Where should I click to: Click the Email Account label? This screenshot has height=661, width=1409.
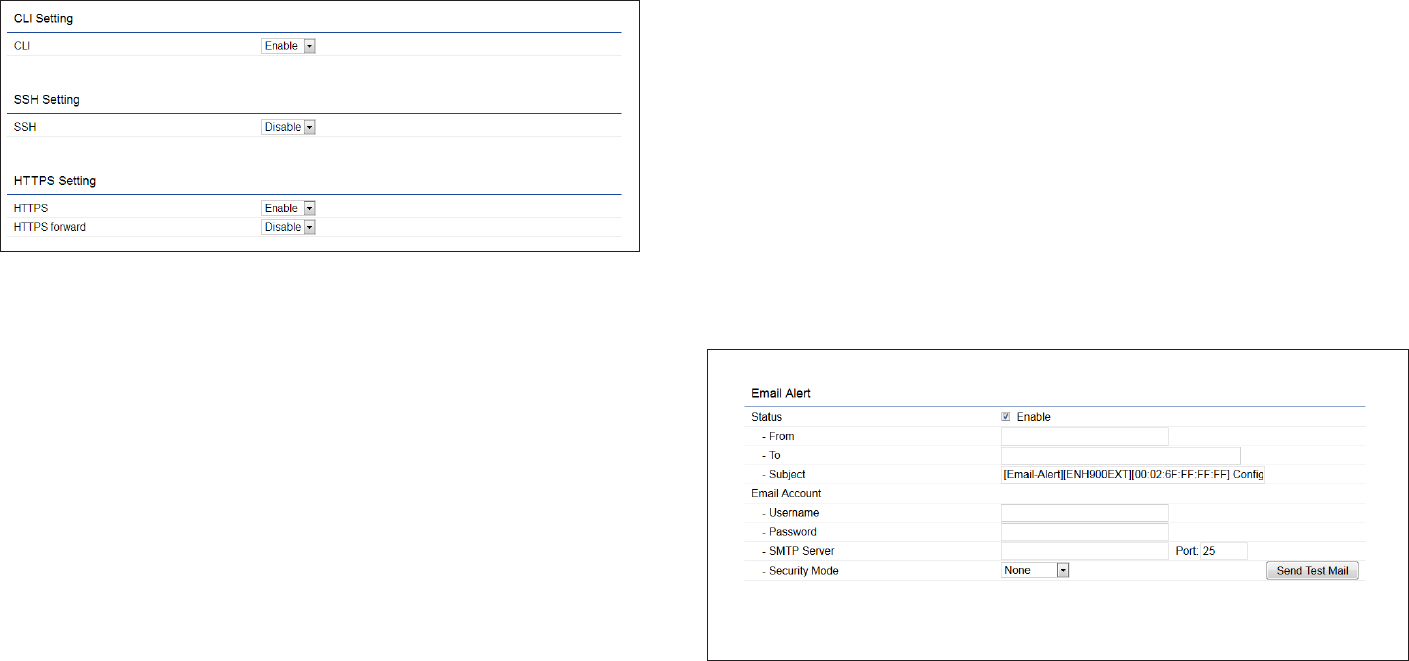pos(785,493)
